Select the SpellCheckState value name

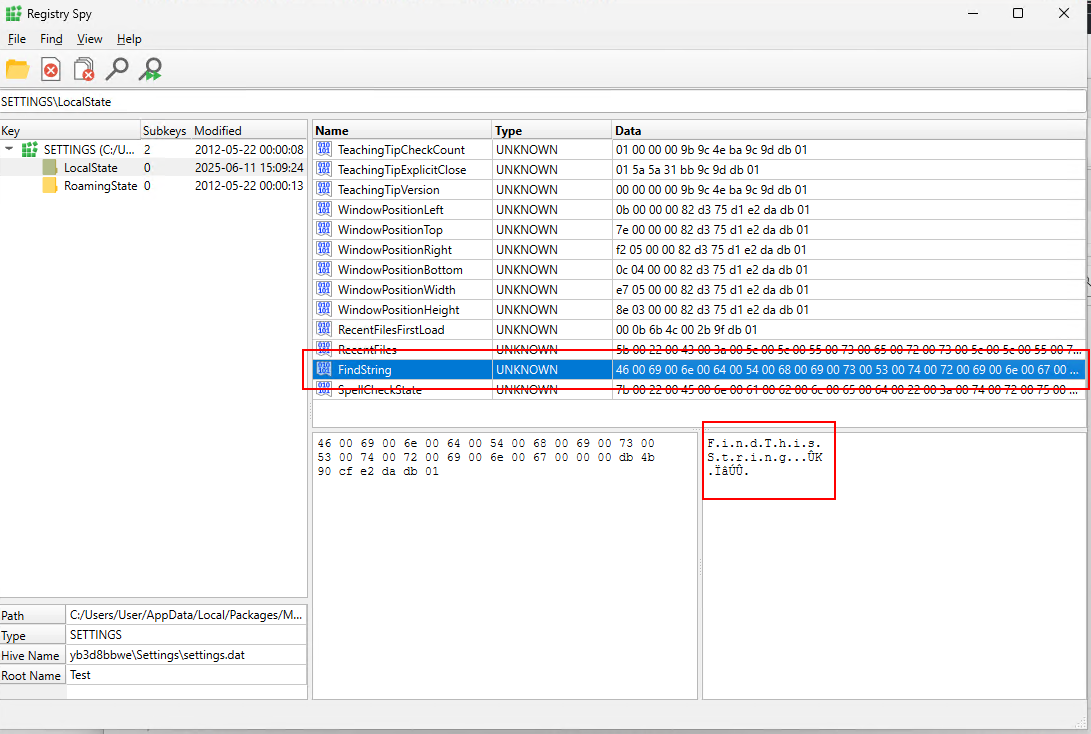[380, 390]
